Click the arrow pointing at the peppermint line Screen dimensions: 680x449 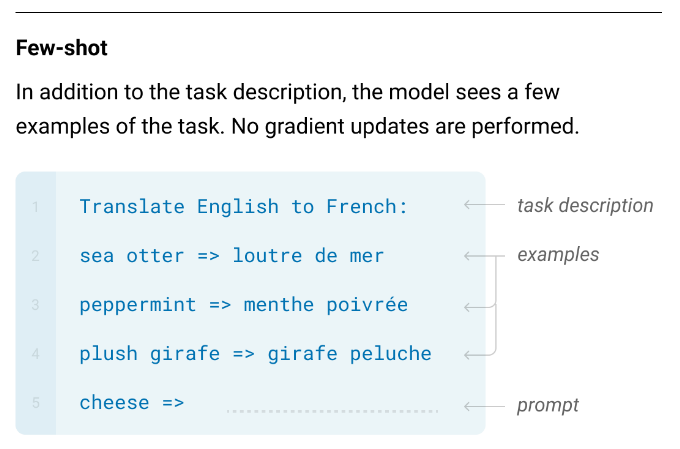tap(478, 305)
